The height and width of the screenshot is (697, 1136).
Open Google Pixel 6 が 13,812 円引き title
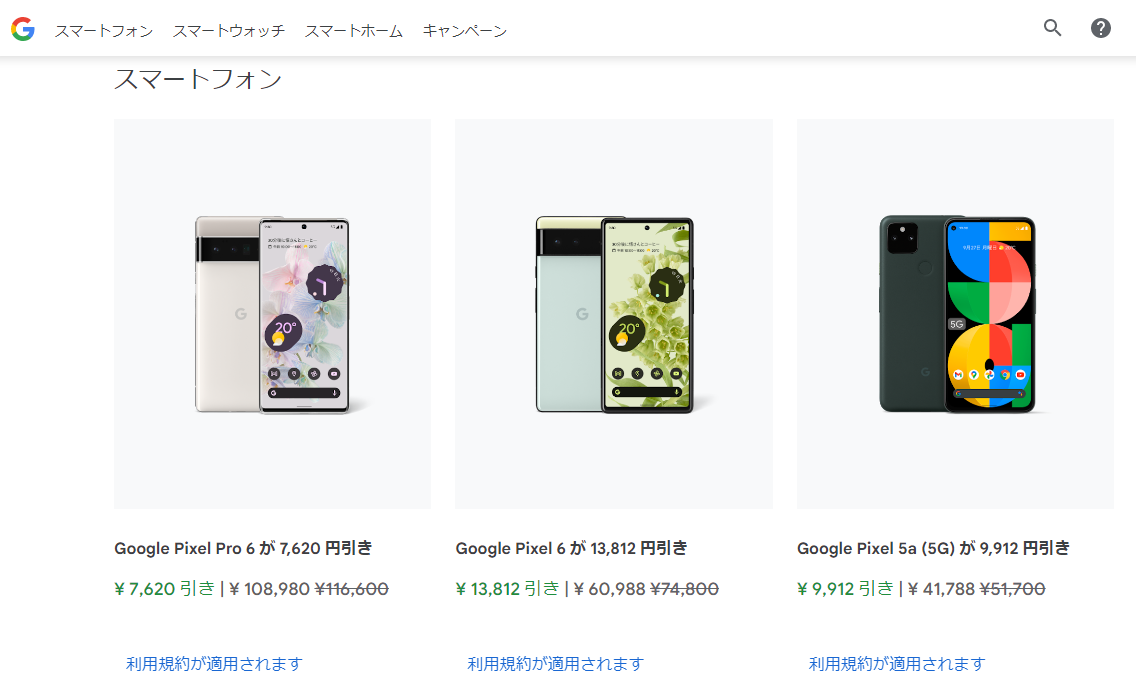571,548
